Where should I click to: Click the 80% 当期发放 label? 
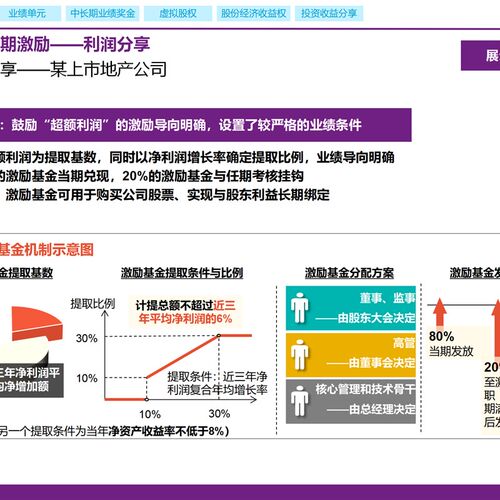(451, 343)
